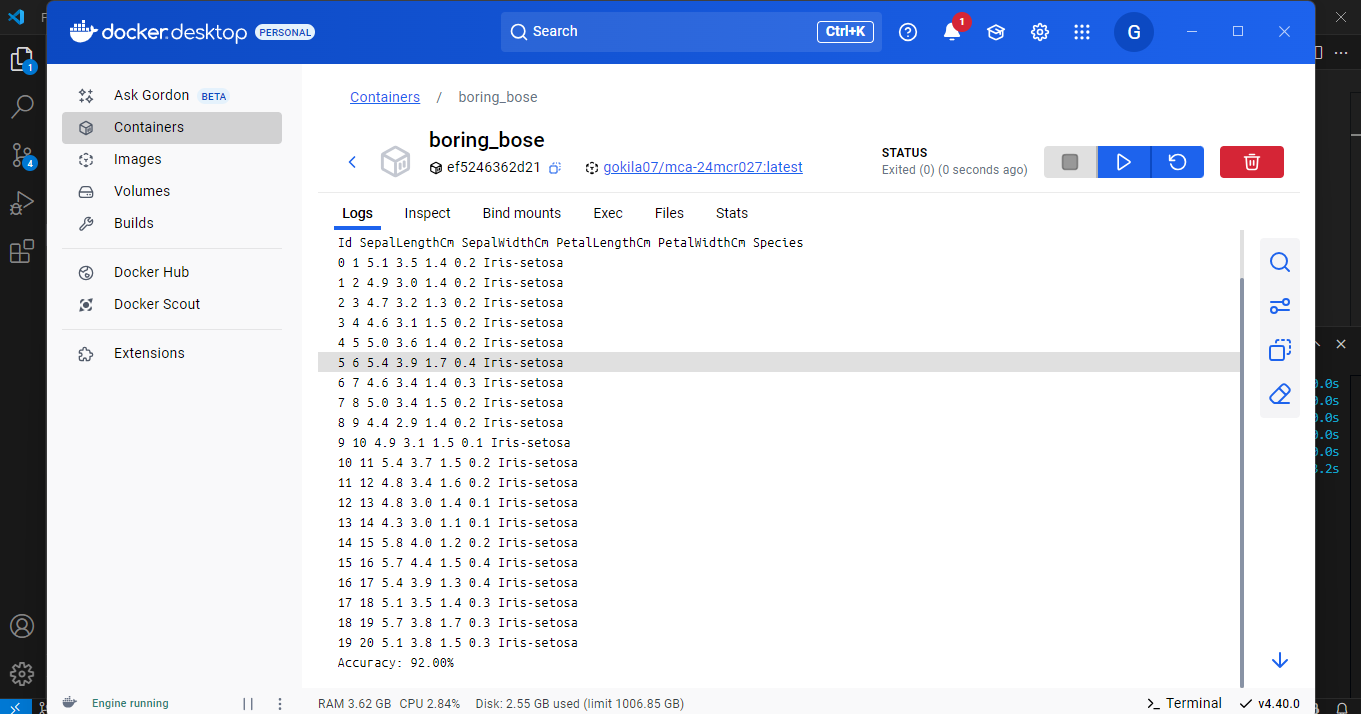Viewport: 1361px width, 714px height.
Task: Switch to the Logs tab
Action: (357, 213)
